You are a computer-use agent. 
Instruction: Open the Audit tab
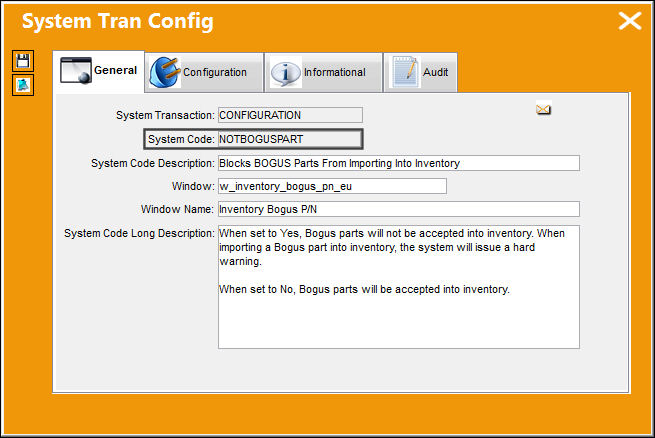click(420, 72)
